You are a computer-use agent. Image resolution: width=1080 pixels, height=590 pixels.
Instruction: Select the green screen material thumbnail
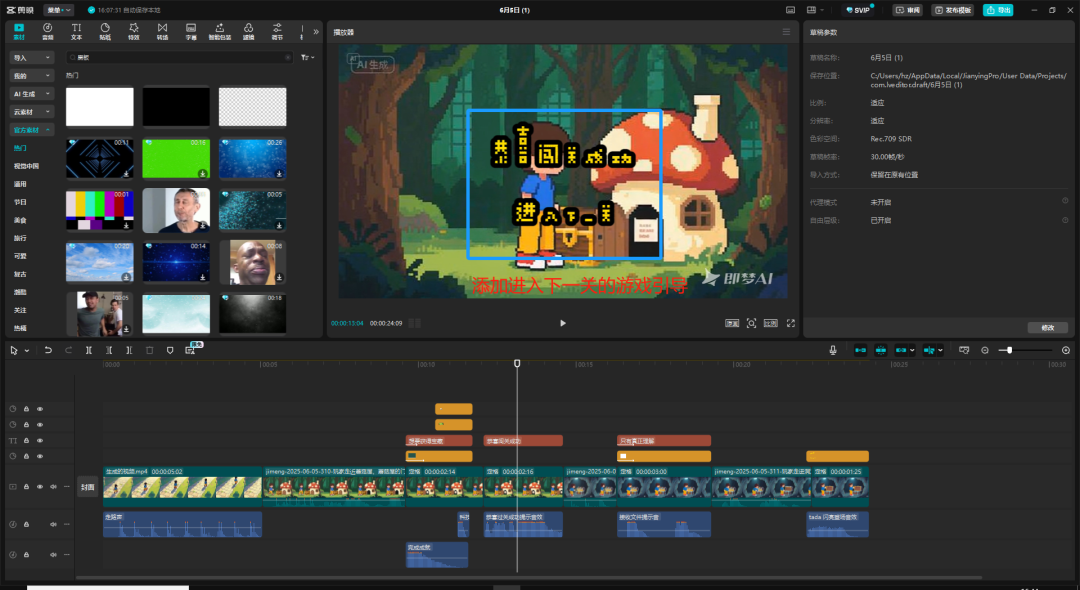(176, 158)
